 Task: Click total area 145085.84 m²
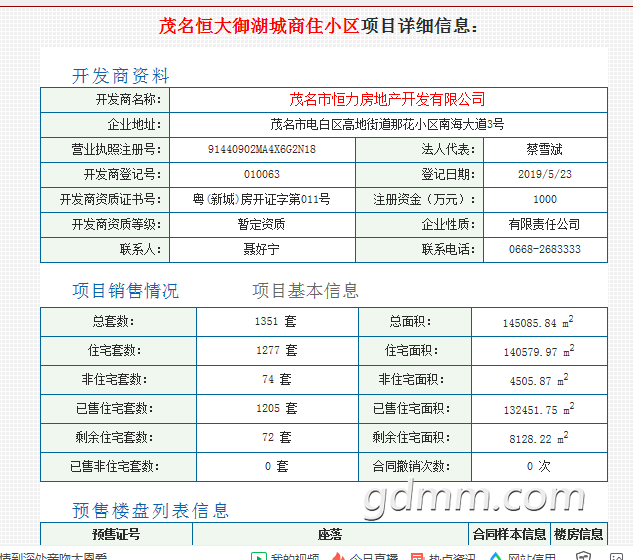538,322
